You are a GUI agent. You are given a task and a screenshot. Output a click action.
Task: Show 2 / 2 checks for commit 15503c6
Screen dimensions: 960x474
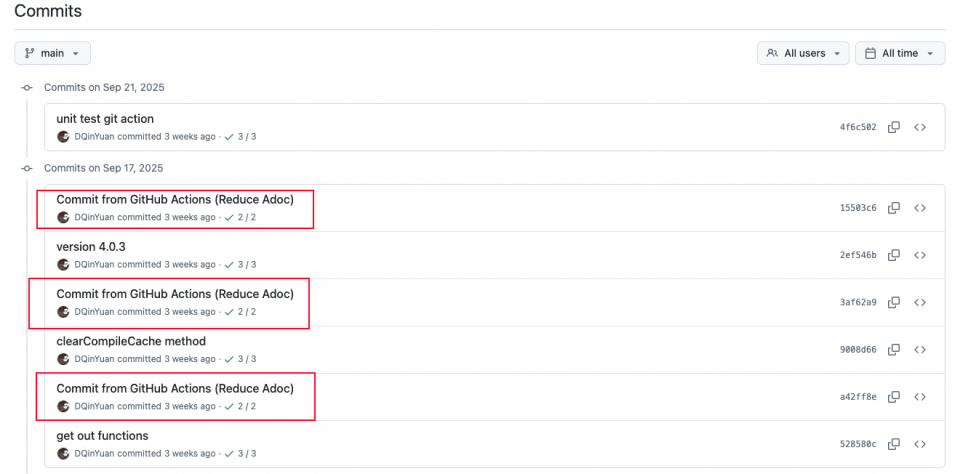240,217
